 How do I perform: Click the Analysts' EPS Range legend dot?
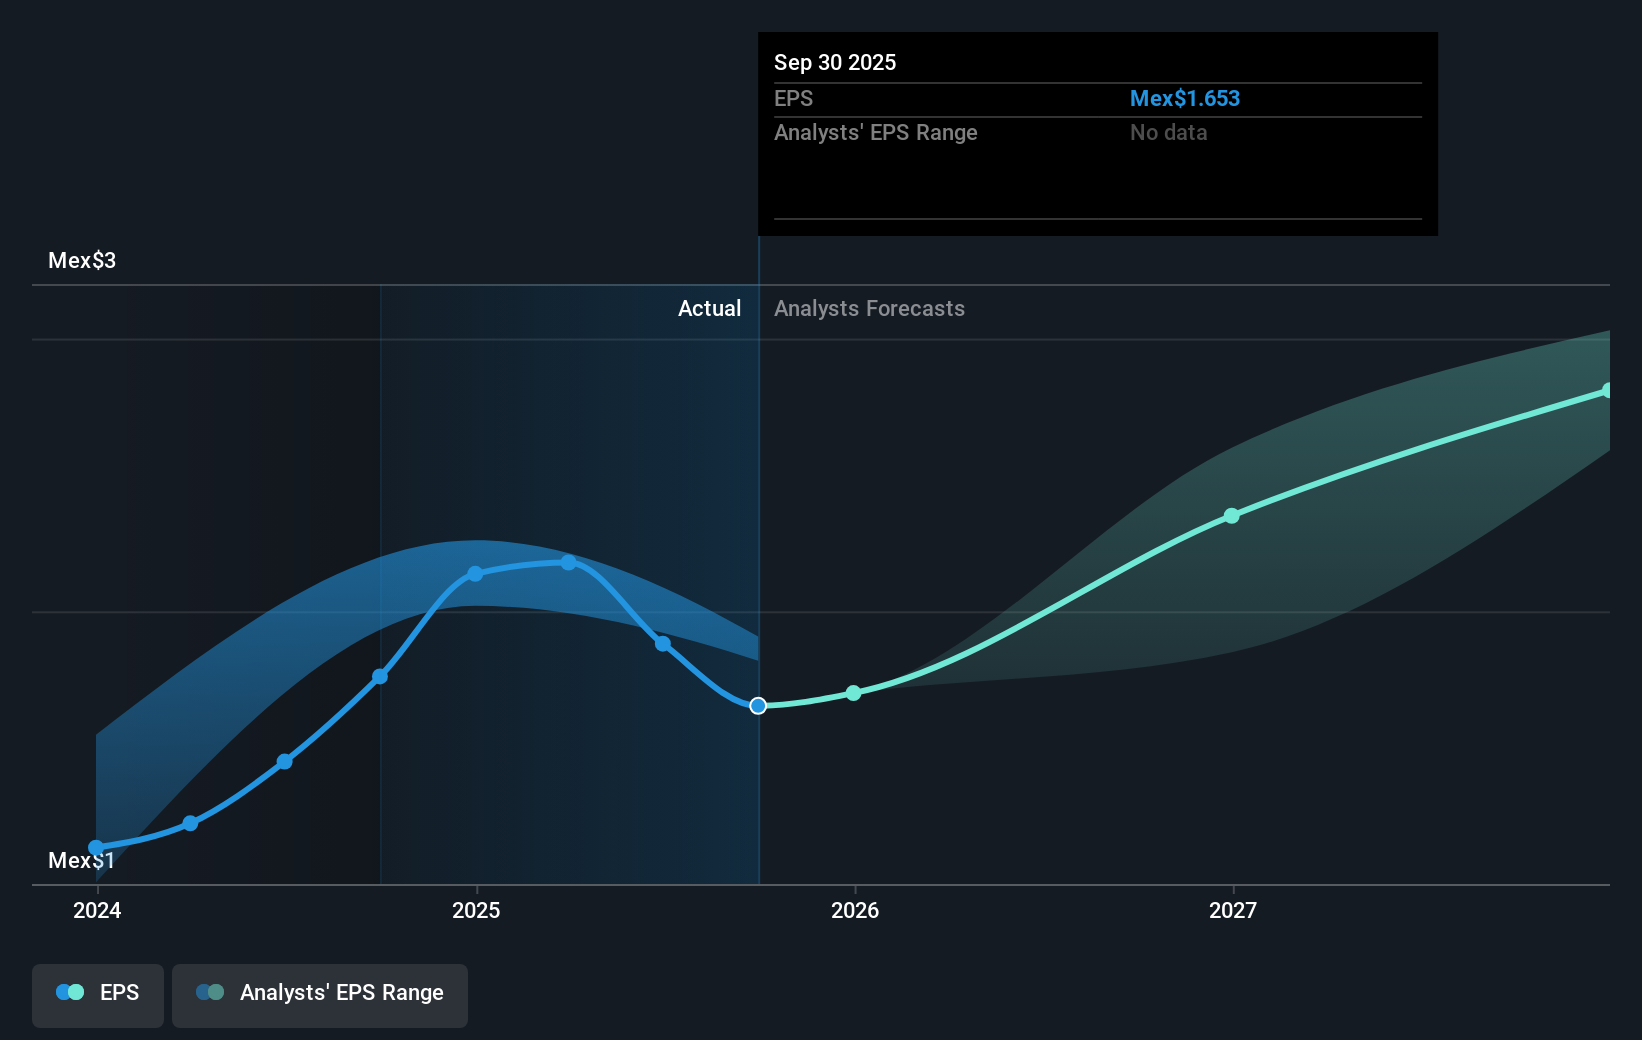tap(210, 992)
